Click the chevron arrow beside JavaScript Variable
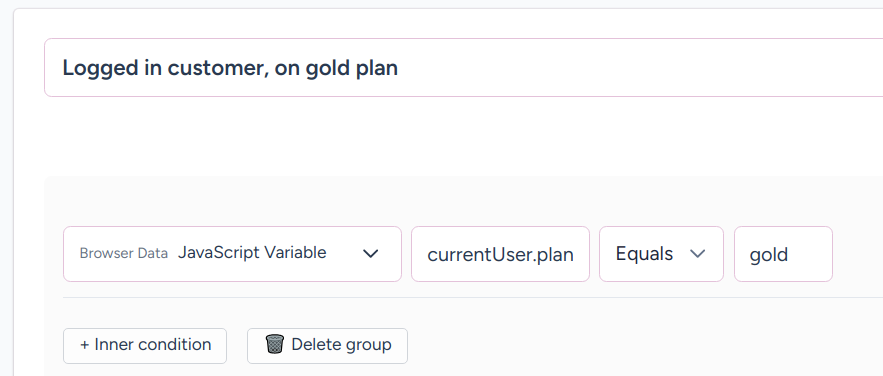This screenshot has width=883, height=376. pyautogui.click(x=371, y=254)
